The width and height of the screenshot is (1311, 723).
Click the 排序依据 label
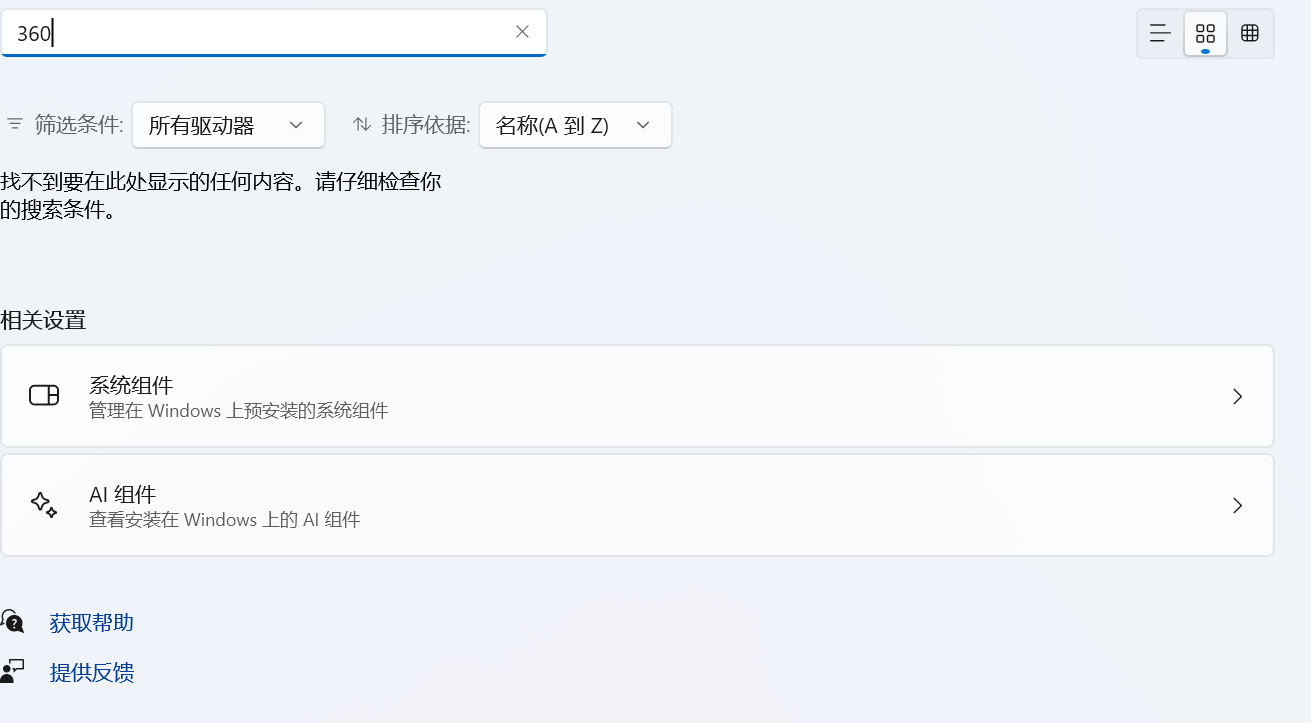tap(426, 125)
